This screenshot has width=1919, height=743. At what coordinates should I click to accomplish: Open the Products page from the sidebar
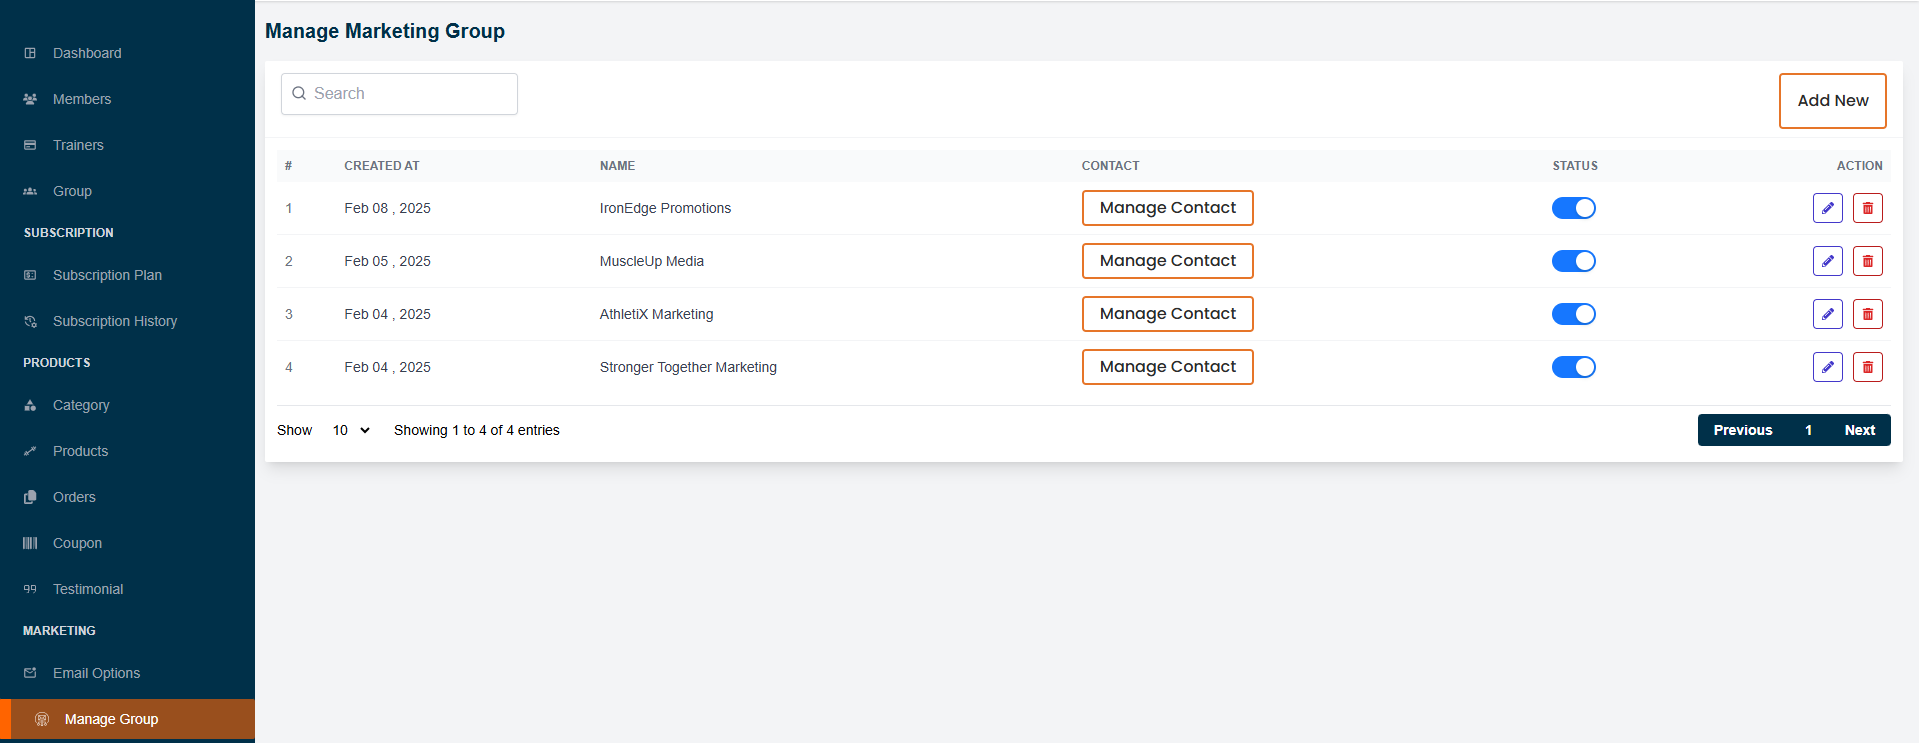[x=80, y=451]
